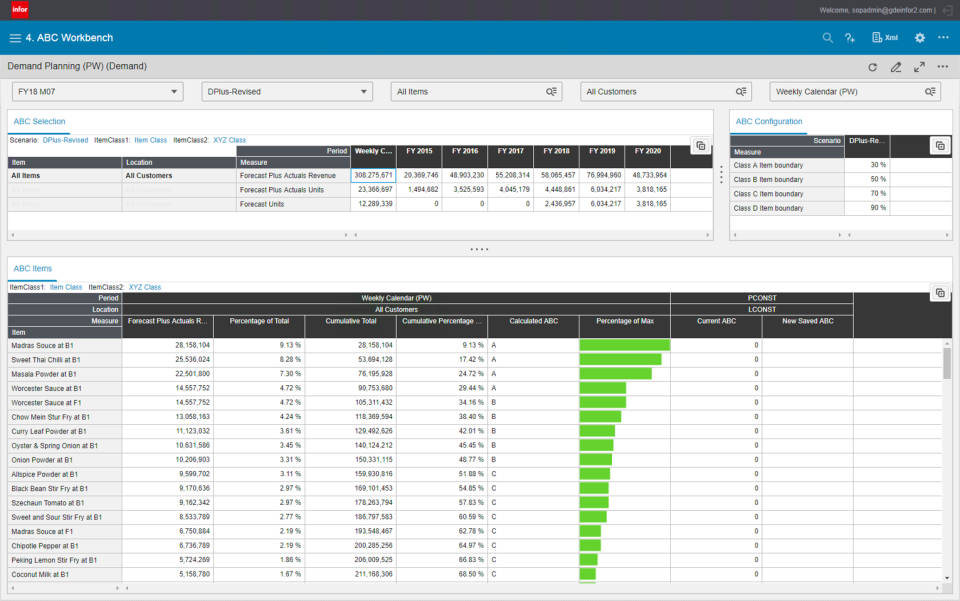Click the help request icon
Image resolution: width=960 pixels, height=601 pixels.
pos(851,37)
